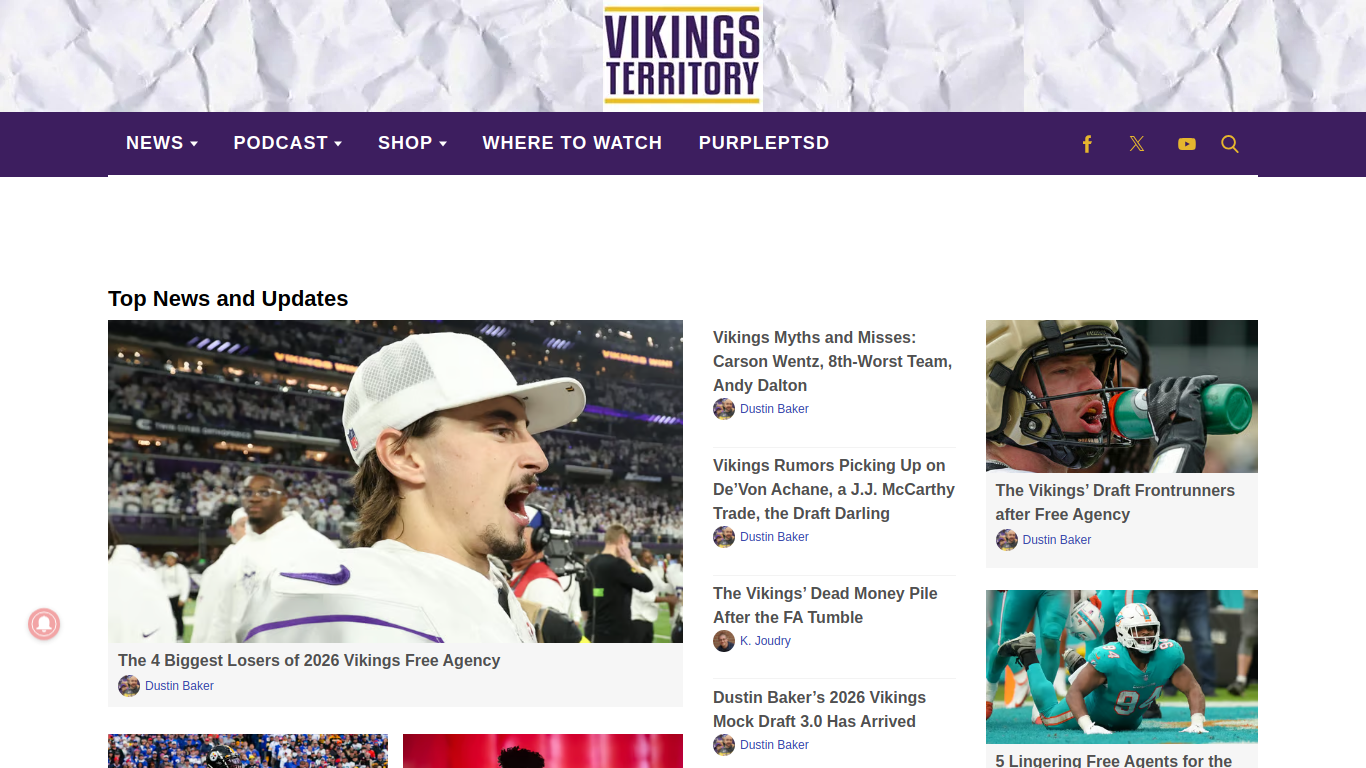Click author avatar beside '4 Biggest Losers' byline
1366x768 pixels.
[129, 686]
